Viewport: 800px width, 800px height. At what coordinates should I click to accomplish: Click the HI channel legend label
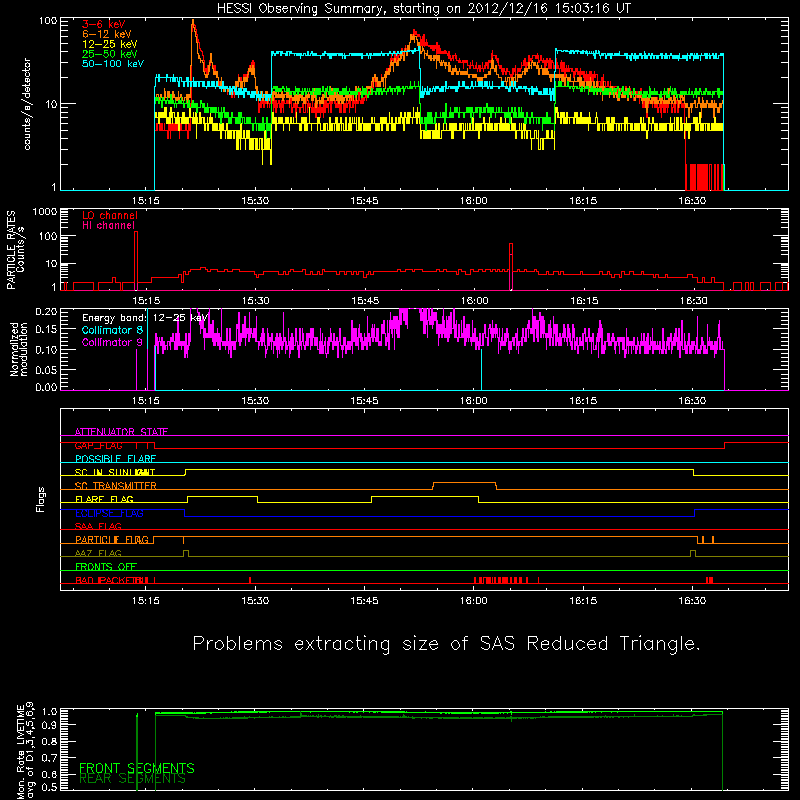click(109, 226)
